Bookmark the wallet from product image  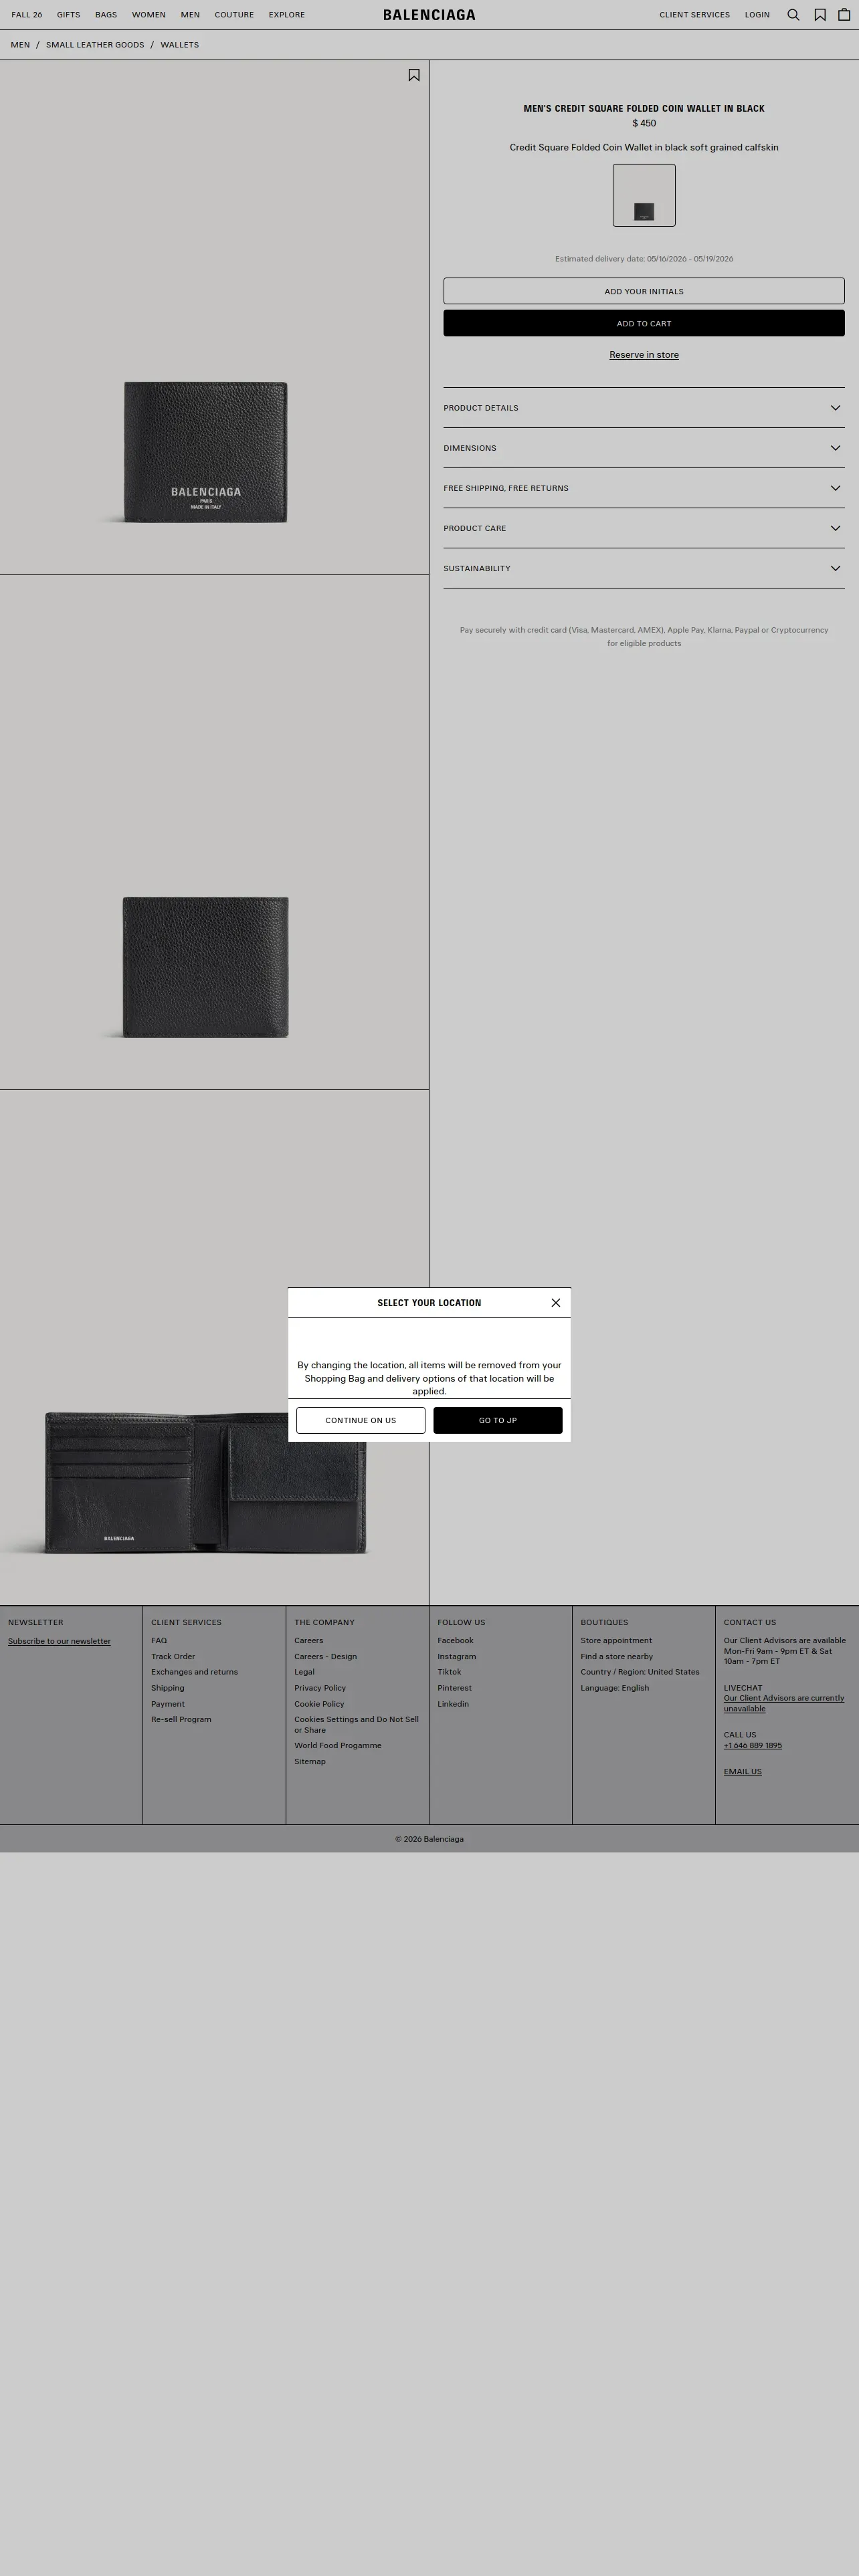point(414,75)
